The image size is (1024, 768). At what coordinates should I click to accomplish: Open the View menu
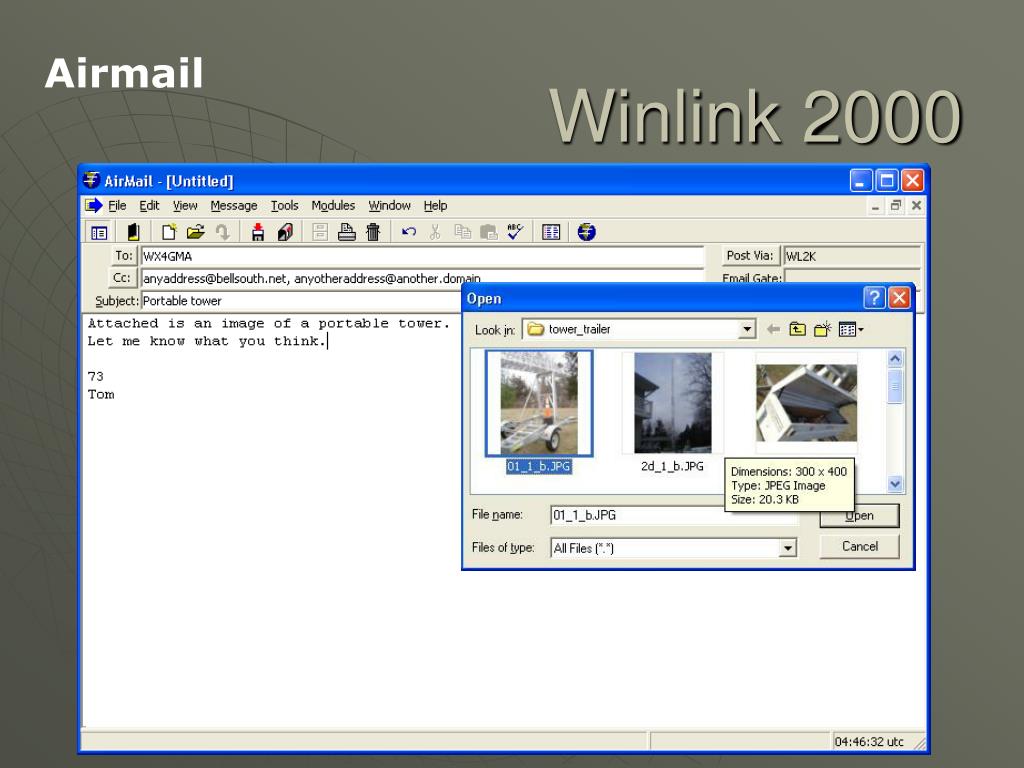point(185,206)
